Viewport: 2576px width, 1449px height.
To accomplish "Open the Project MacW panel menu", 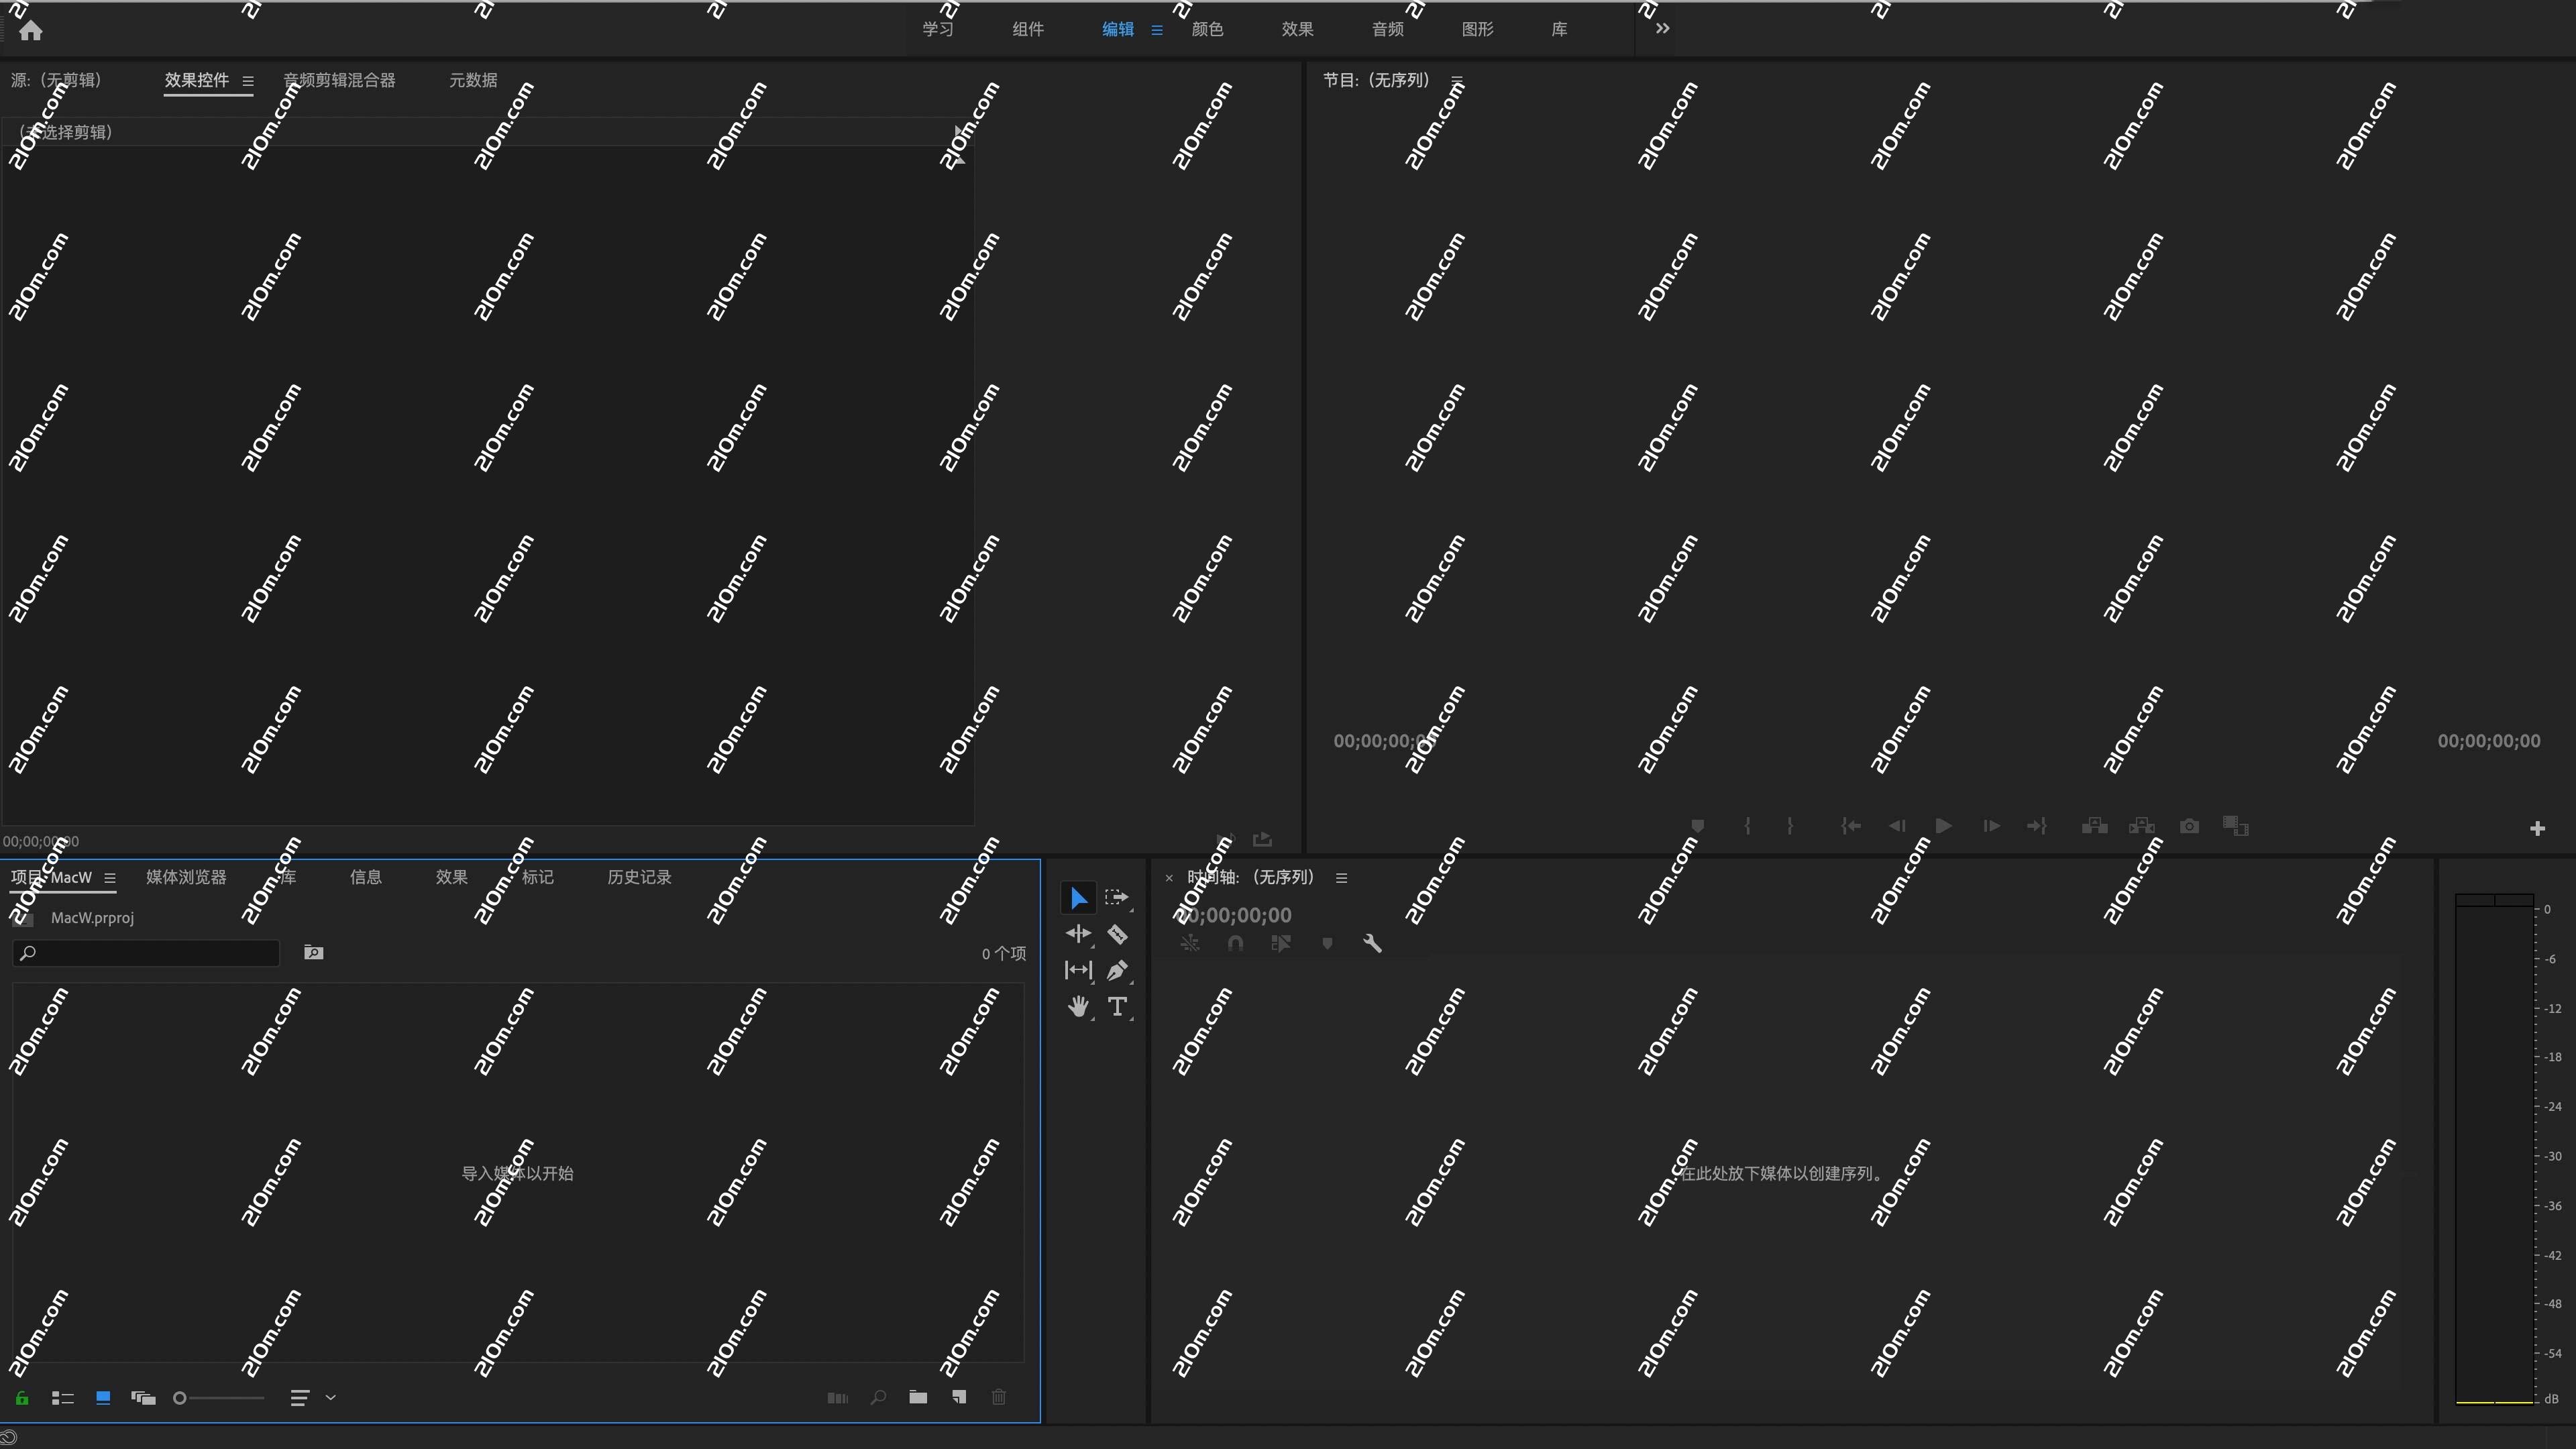I will click(110, 878).
